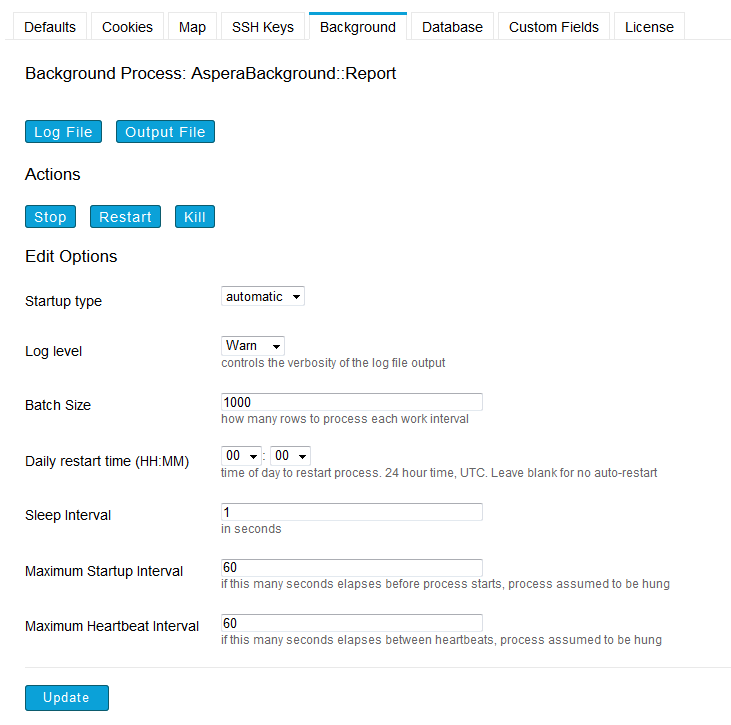Click the 'Log level' label
The image size is (731, 725).
point(54,351)
